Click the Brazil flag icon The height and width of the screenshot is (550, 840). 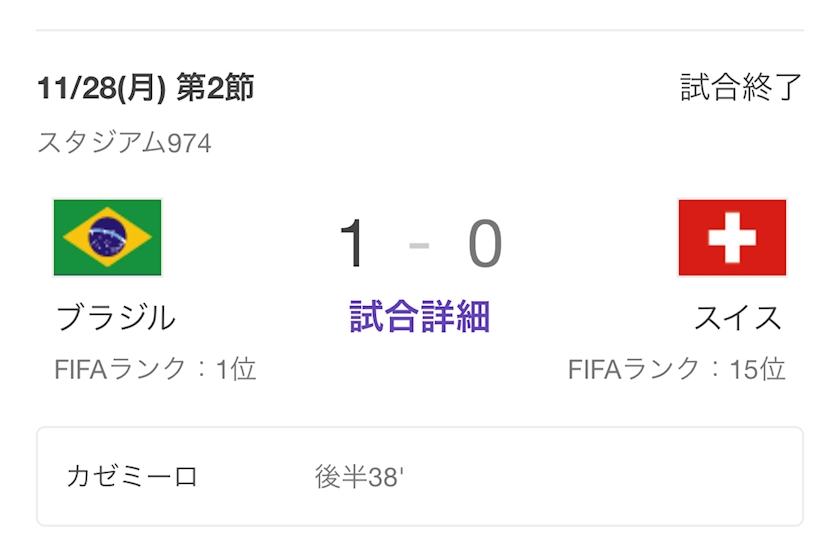point(107,237)
